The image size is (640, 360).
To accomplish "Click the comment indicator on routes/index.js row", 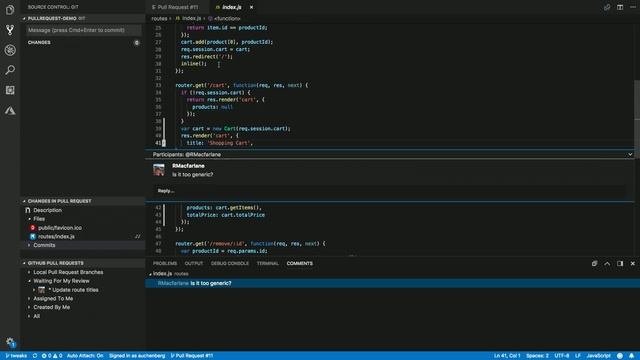I will coord(138,236).
